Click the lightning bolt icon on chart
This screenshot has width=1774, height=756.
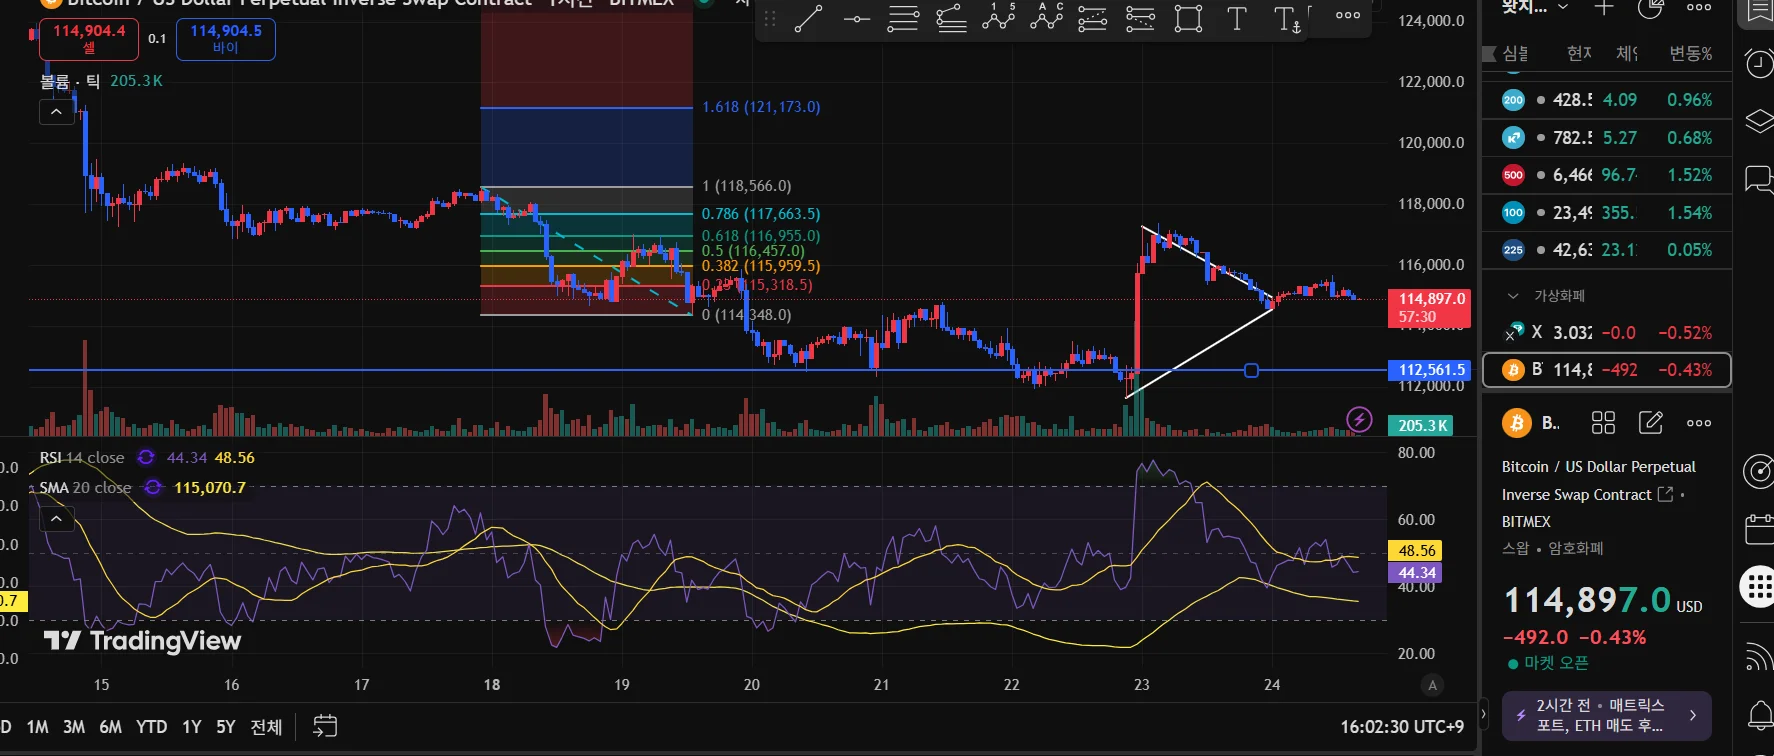coord(1359,420)
